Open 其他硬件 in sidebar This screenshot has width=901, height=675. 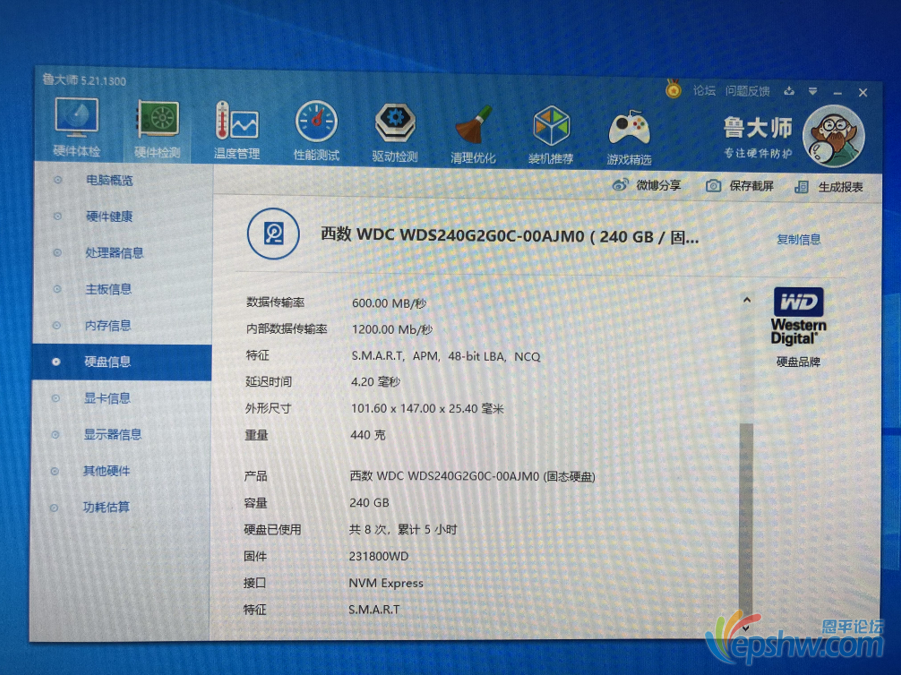coord(106,471)
